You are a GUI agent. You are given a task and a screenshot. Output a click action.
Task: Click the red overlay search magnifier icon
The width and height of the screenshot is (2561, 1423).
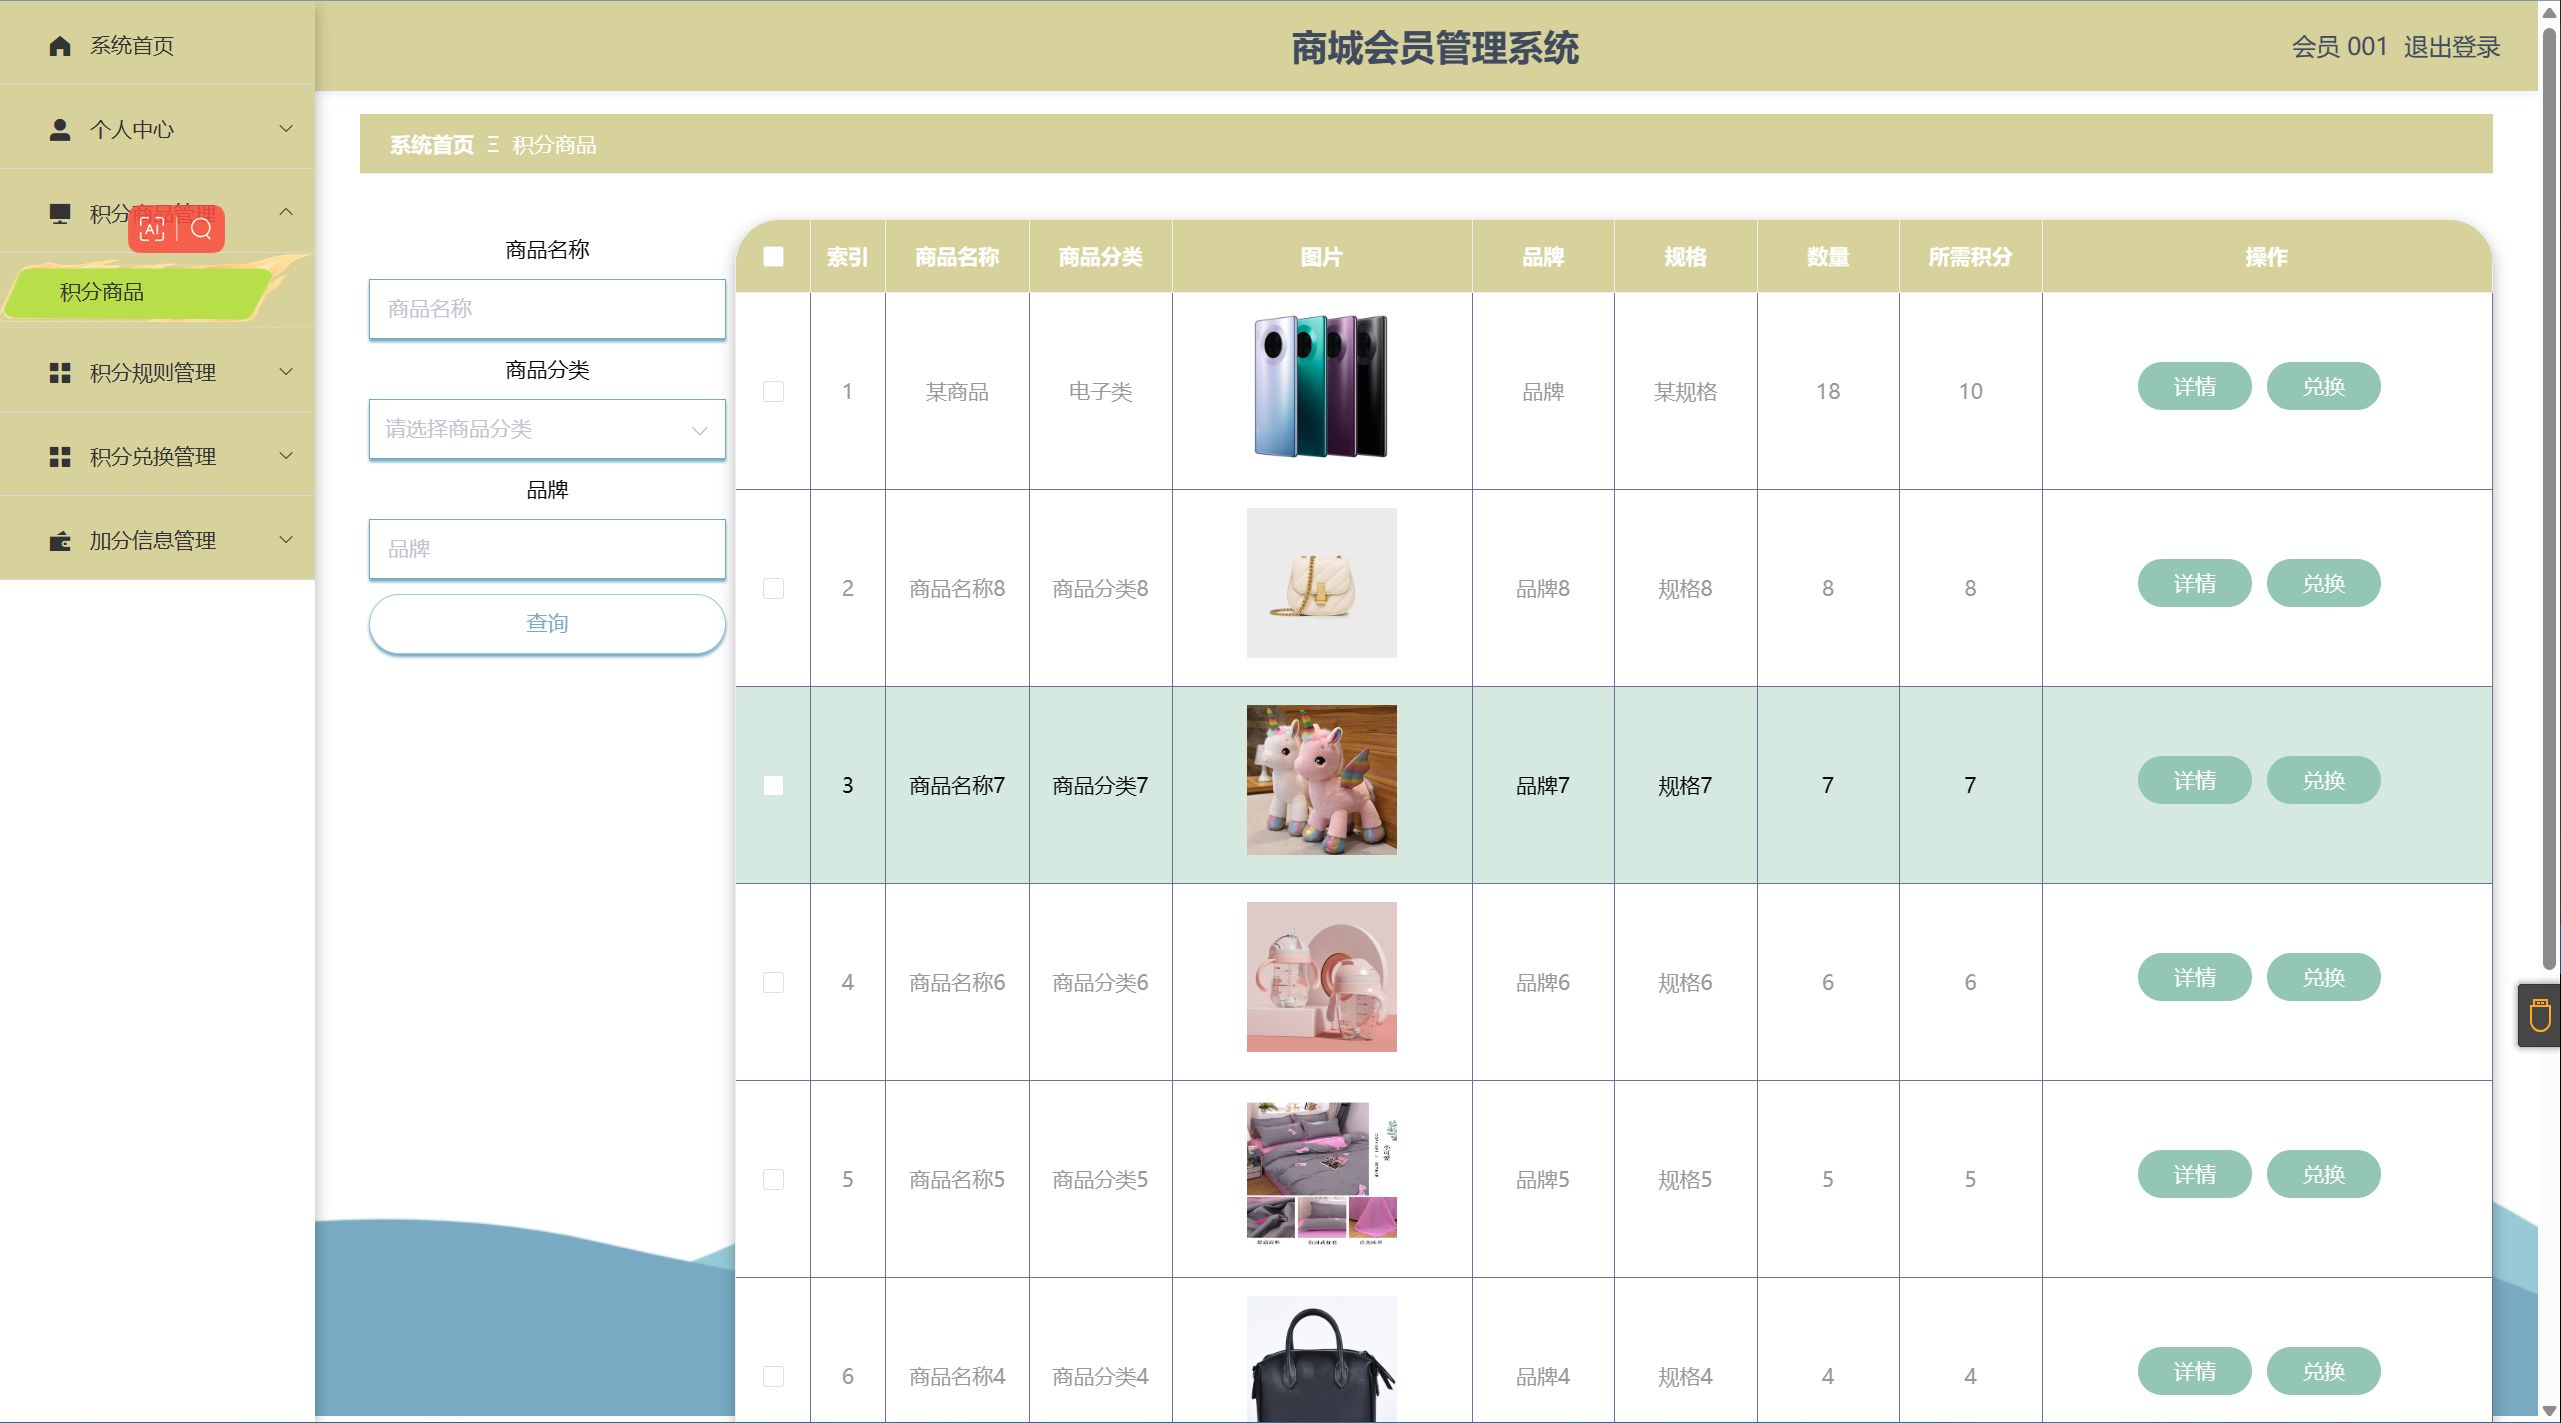pyautogui.click(x=201, y=229)
